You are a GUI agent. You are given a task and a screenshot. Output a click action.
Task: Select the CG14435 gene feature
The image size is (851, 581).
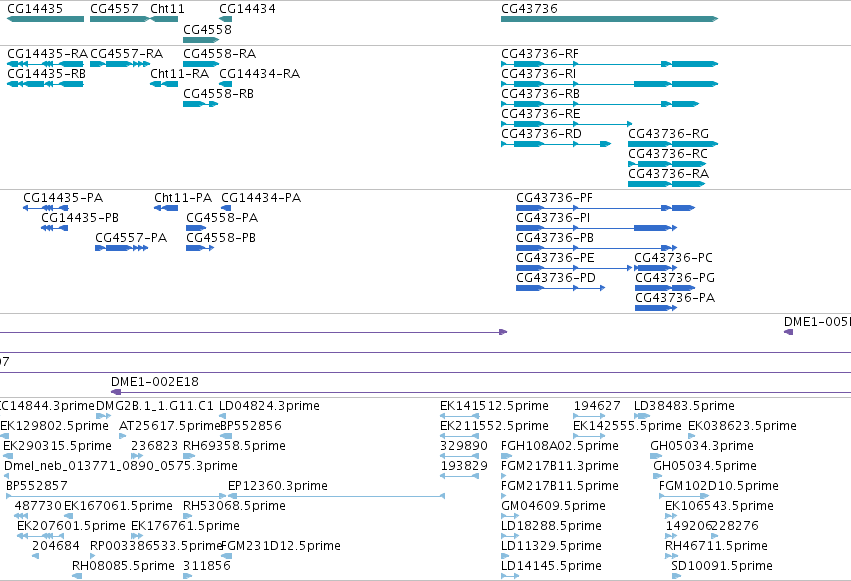point(46,19)
